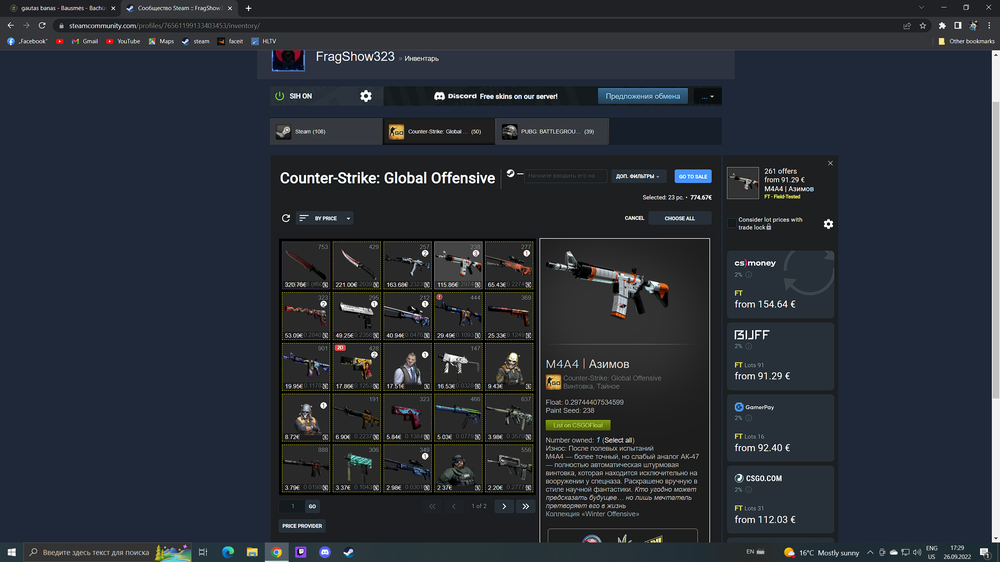Select the 320.76€ knife item thumbnail

(x=305, y=265)
